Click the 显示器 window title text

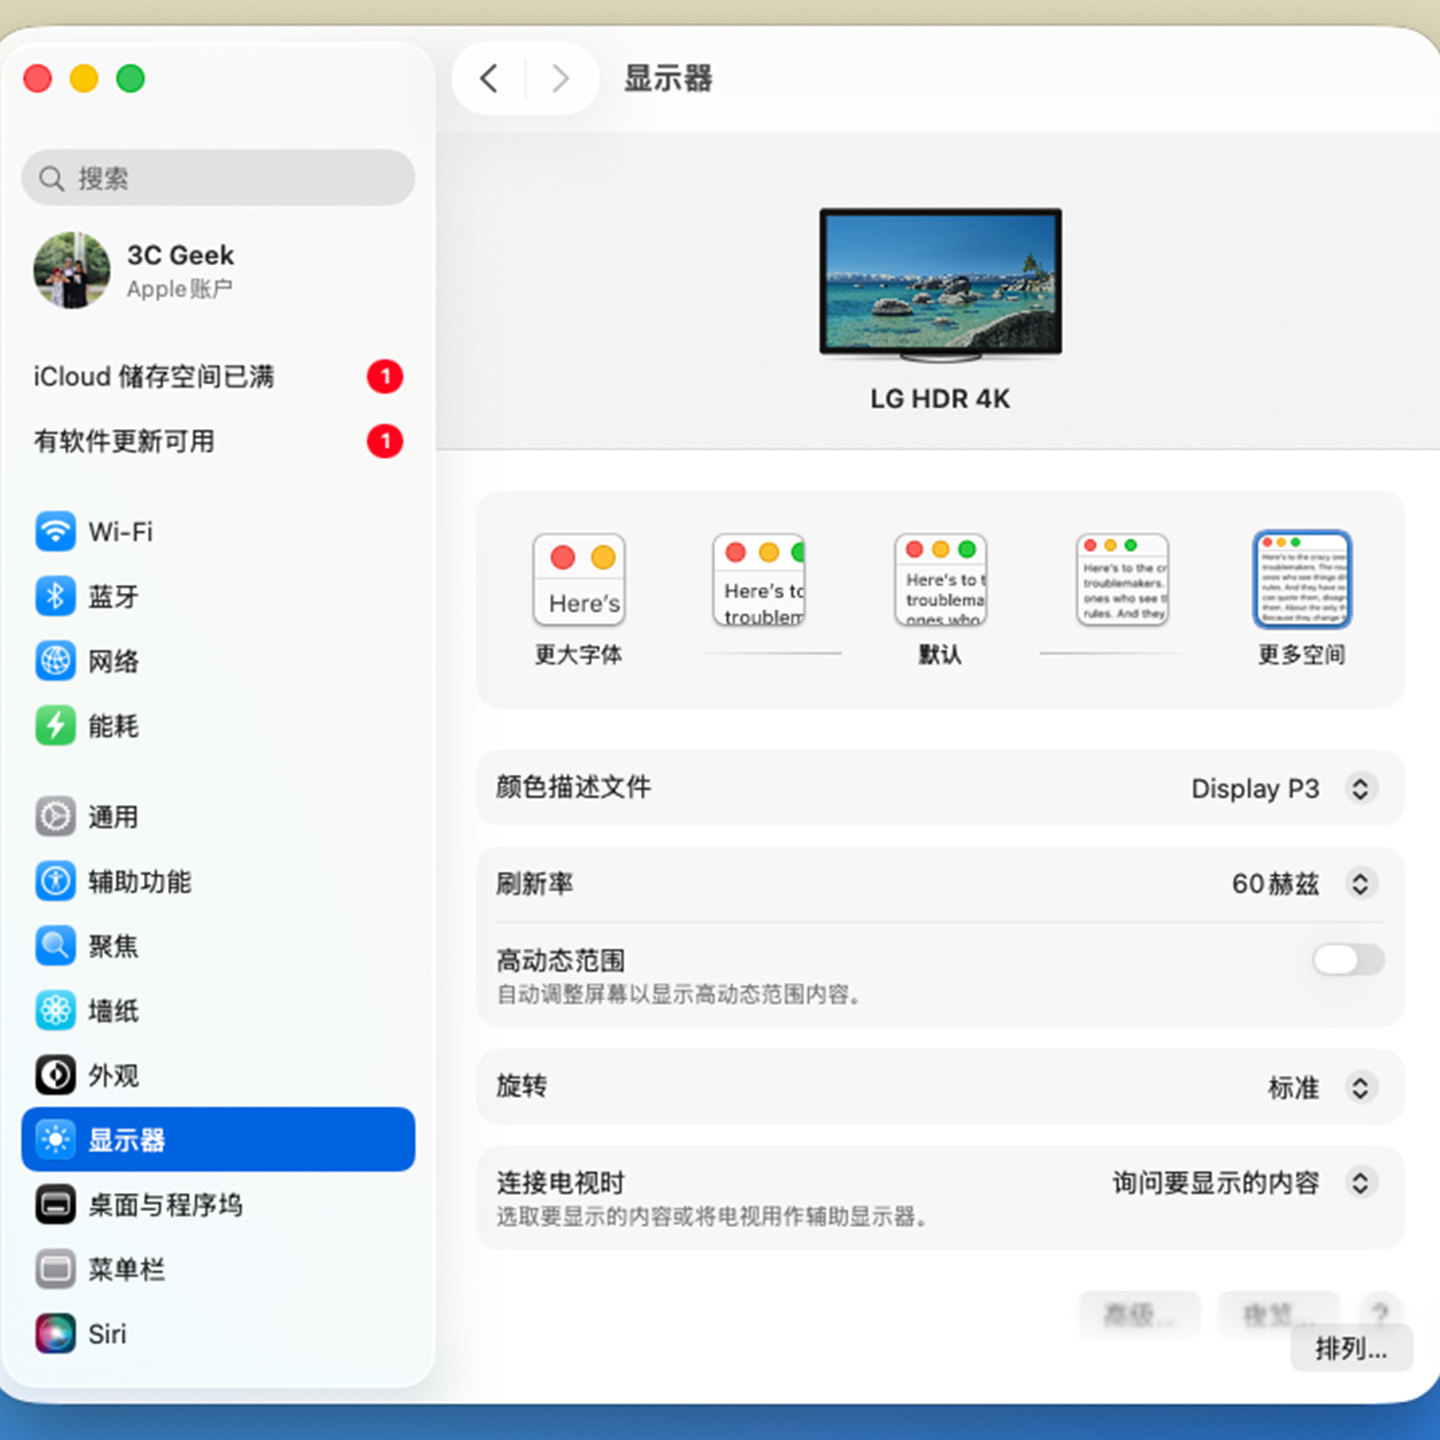(668, 78)
